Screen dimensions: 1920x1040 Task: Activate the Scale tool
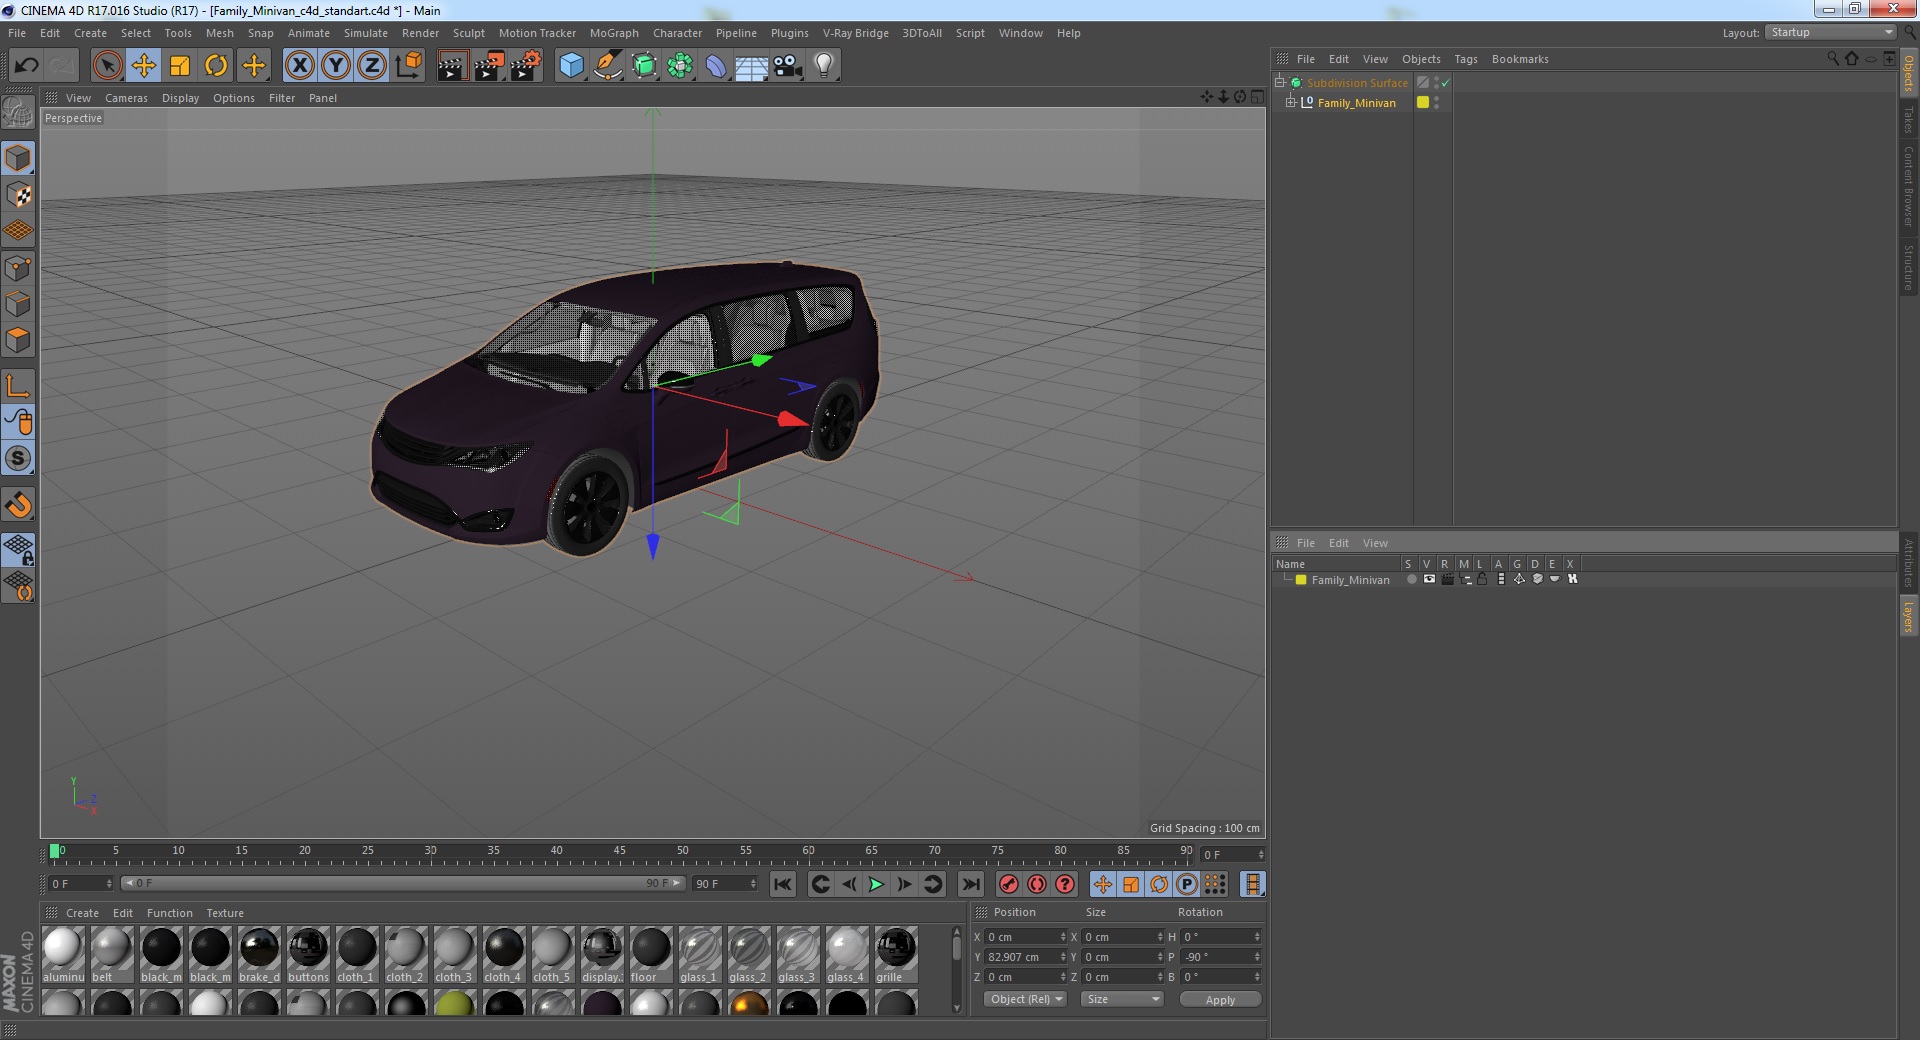(x=180, y=66)
